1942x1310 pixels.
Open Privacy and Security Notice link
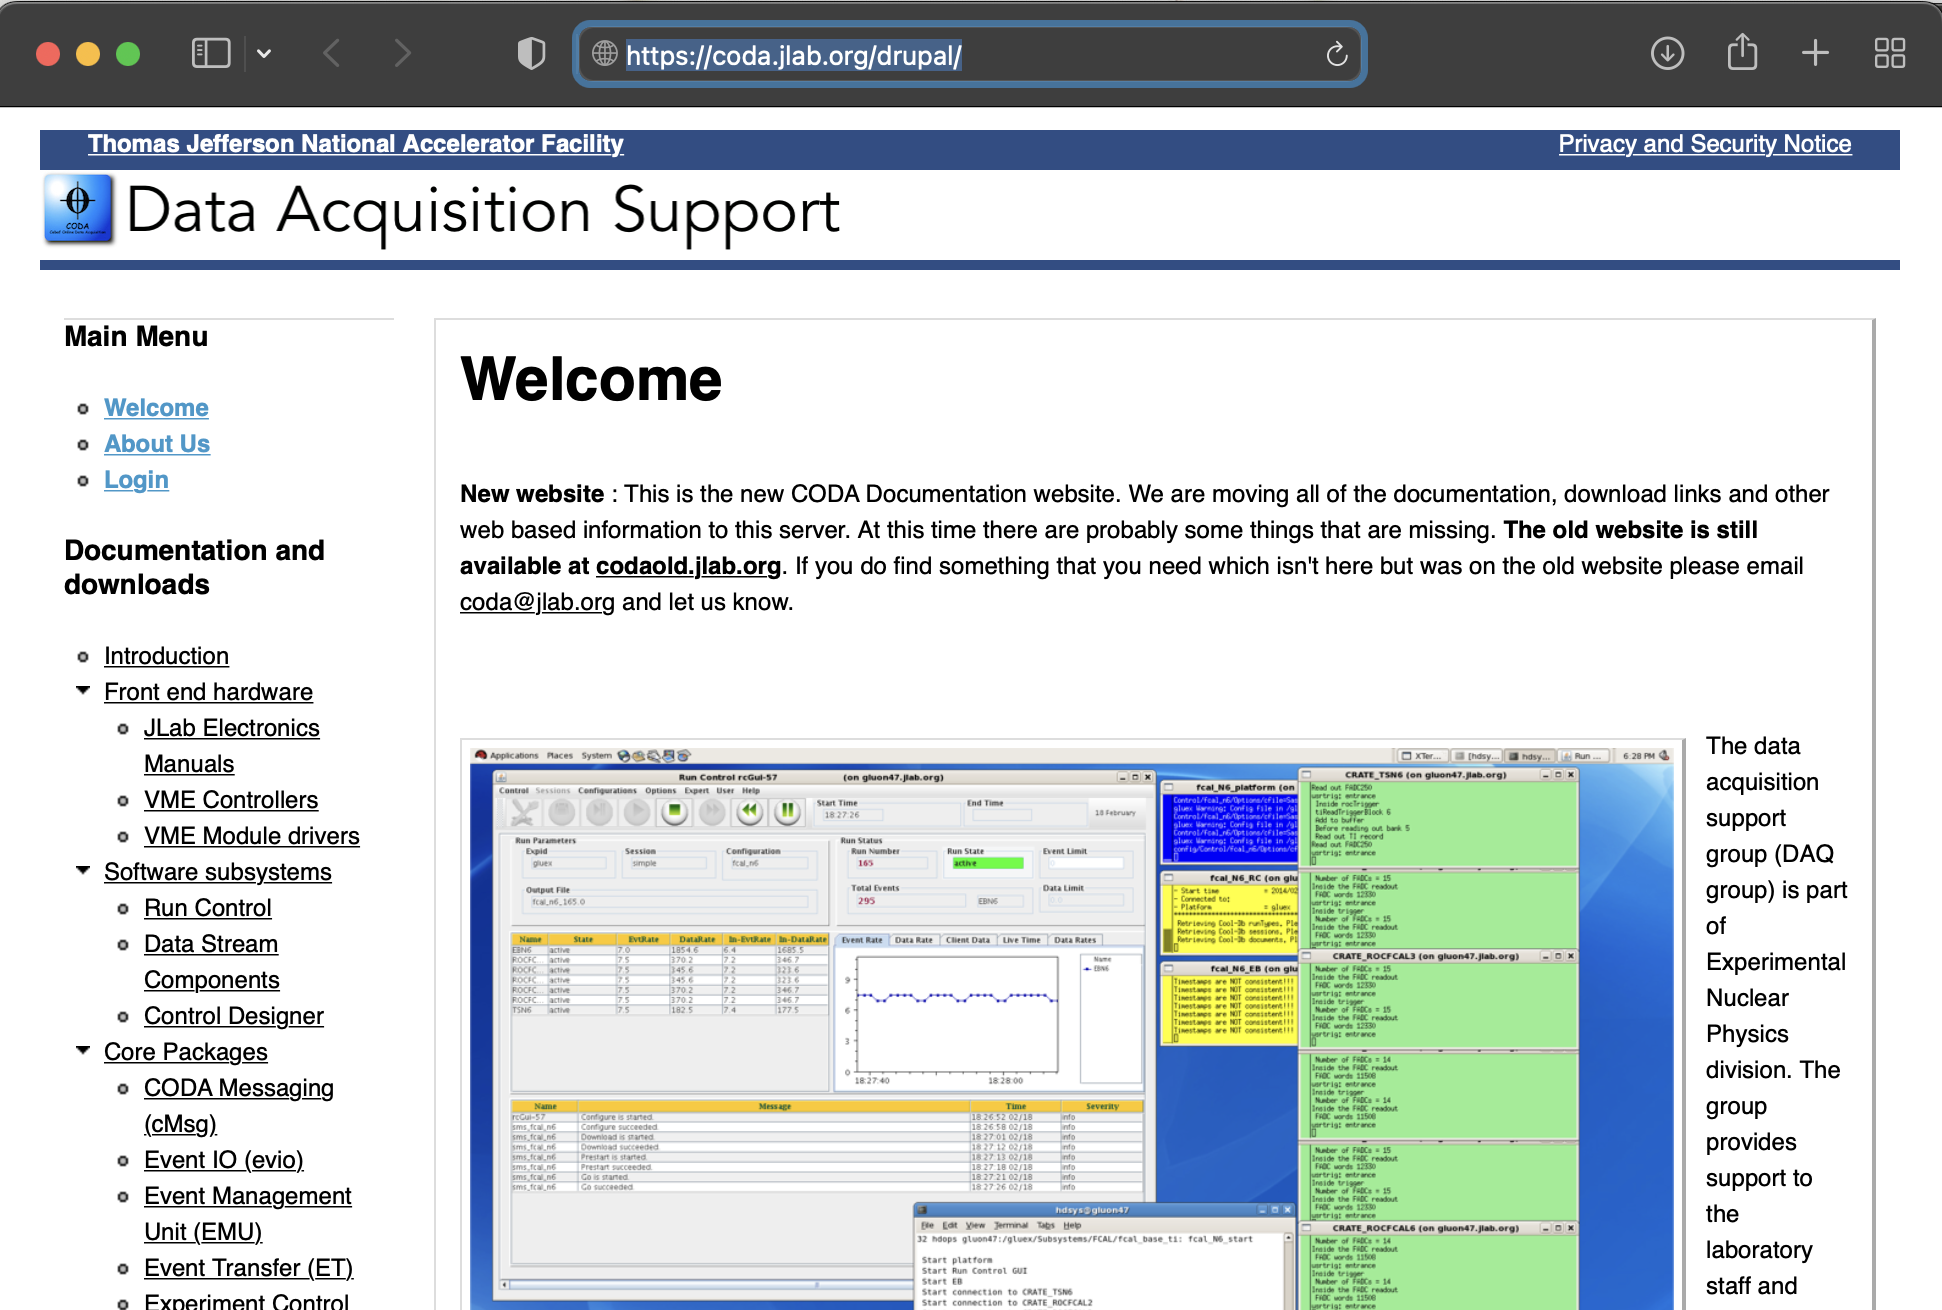[1704, 144]
